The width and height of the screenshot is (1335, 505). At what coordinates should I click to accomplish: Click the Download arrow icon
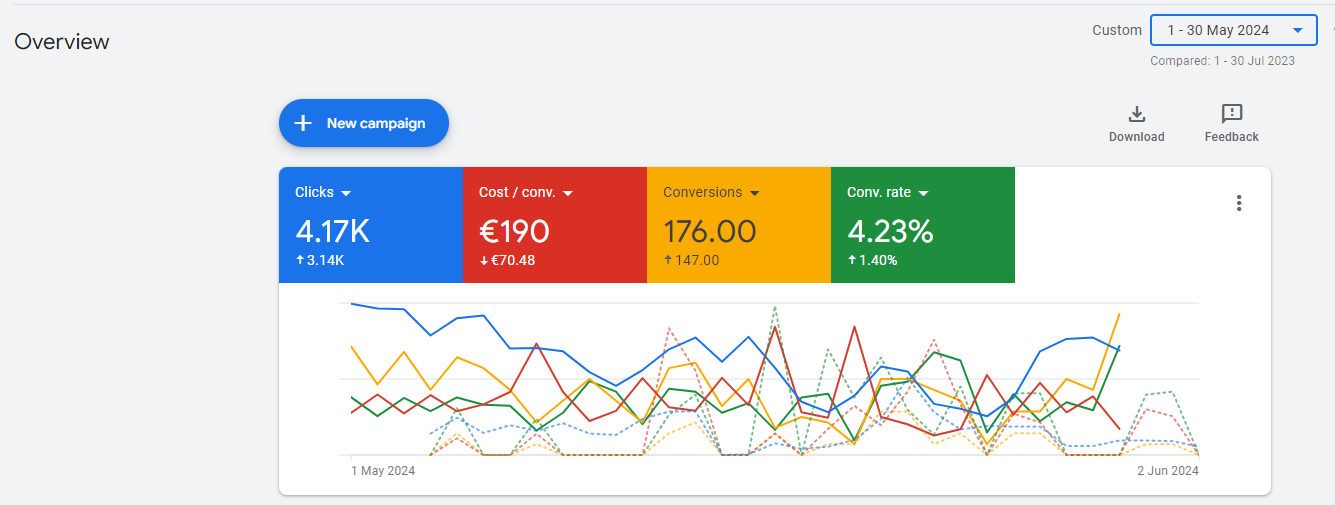(1136, 114)
